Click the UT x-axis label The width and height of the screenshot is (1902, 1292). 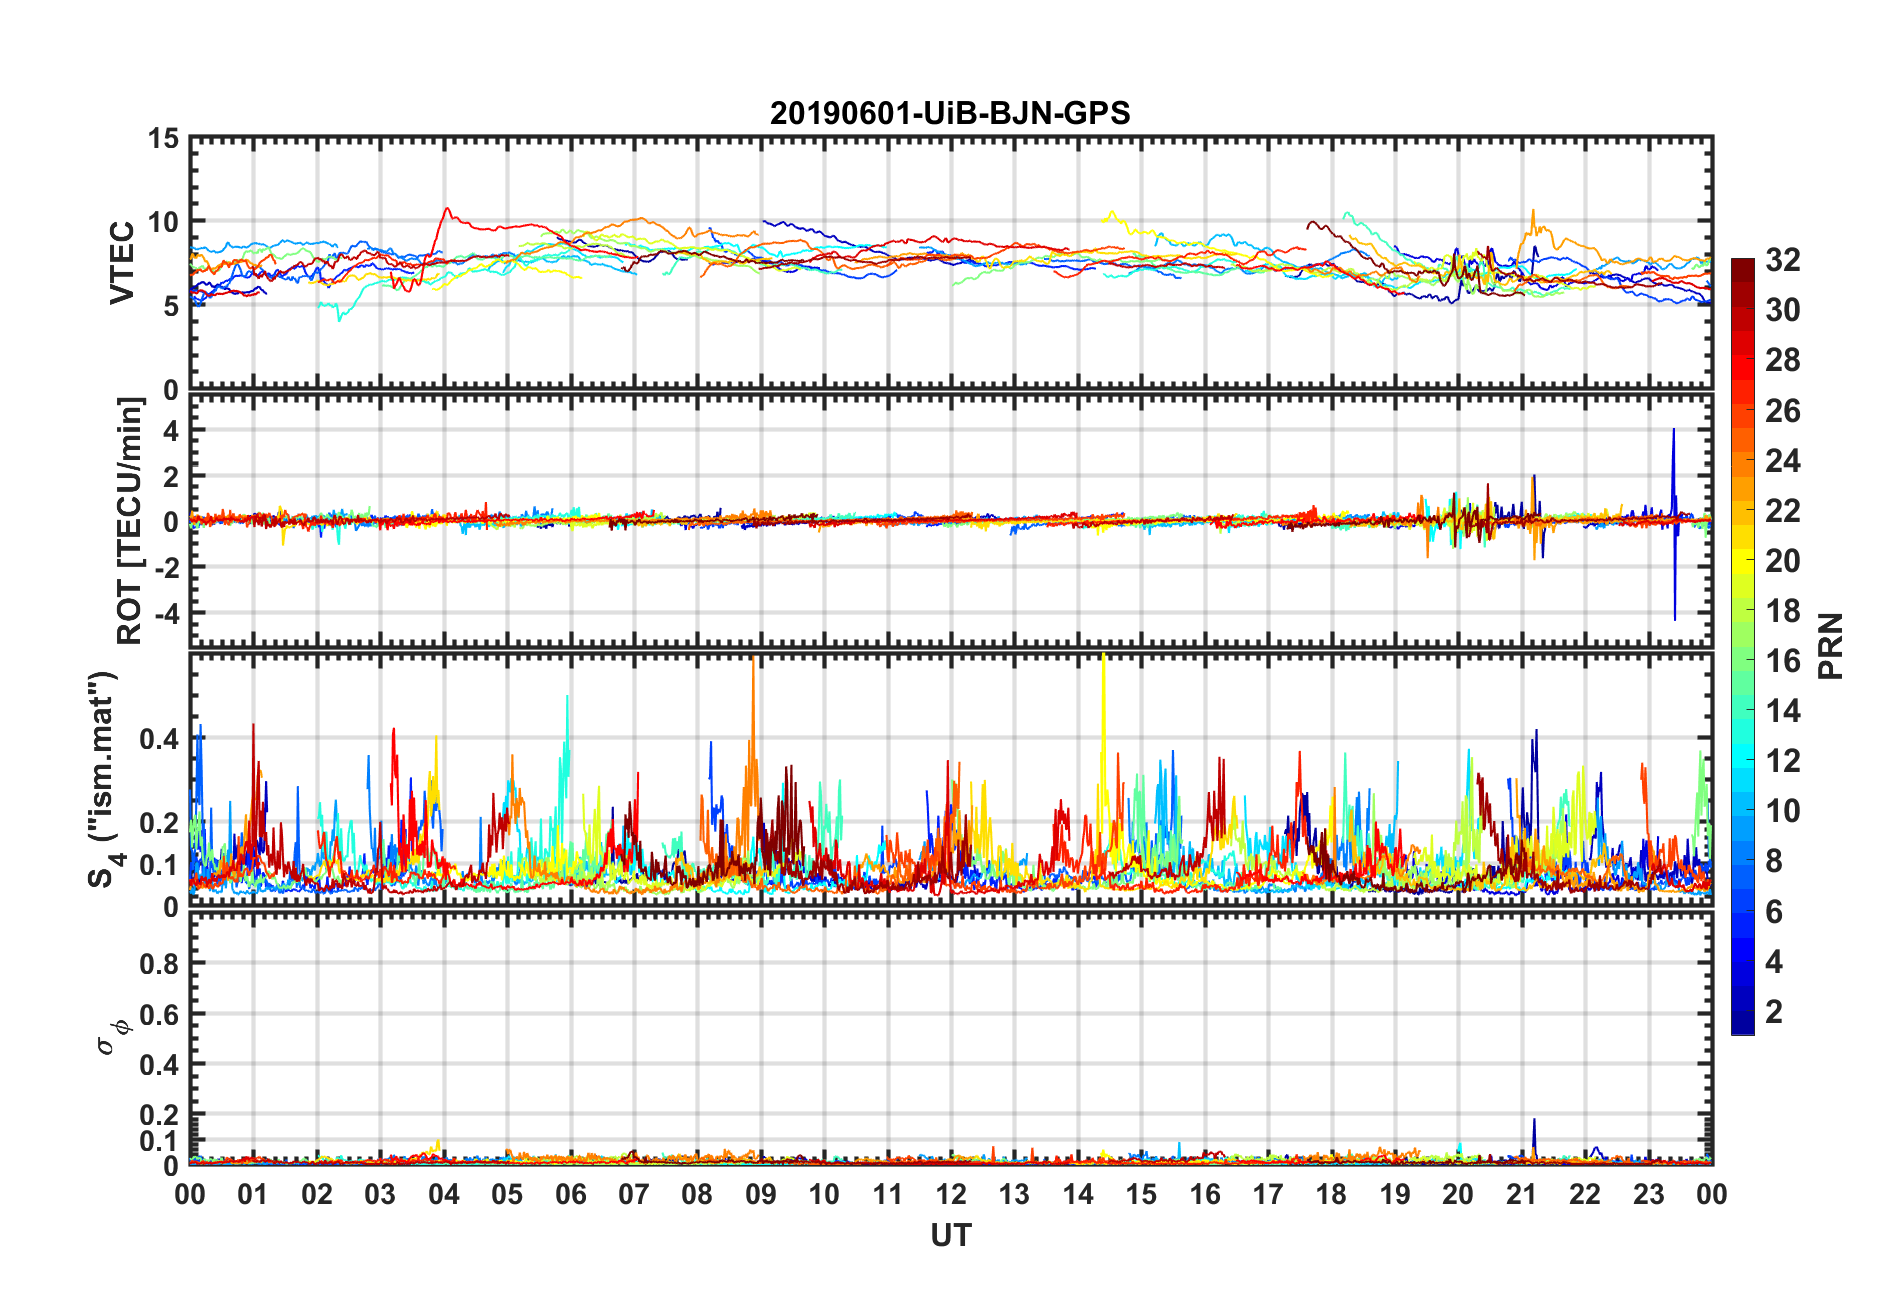point(951,1236)
